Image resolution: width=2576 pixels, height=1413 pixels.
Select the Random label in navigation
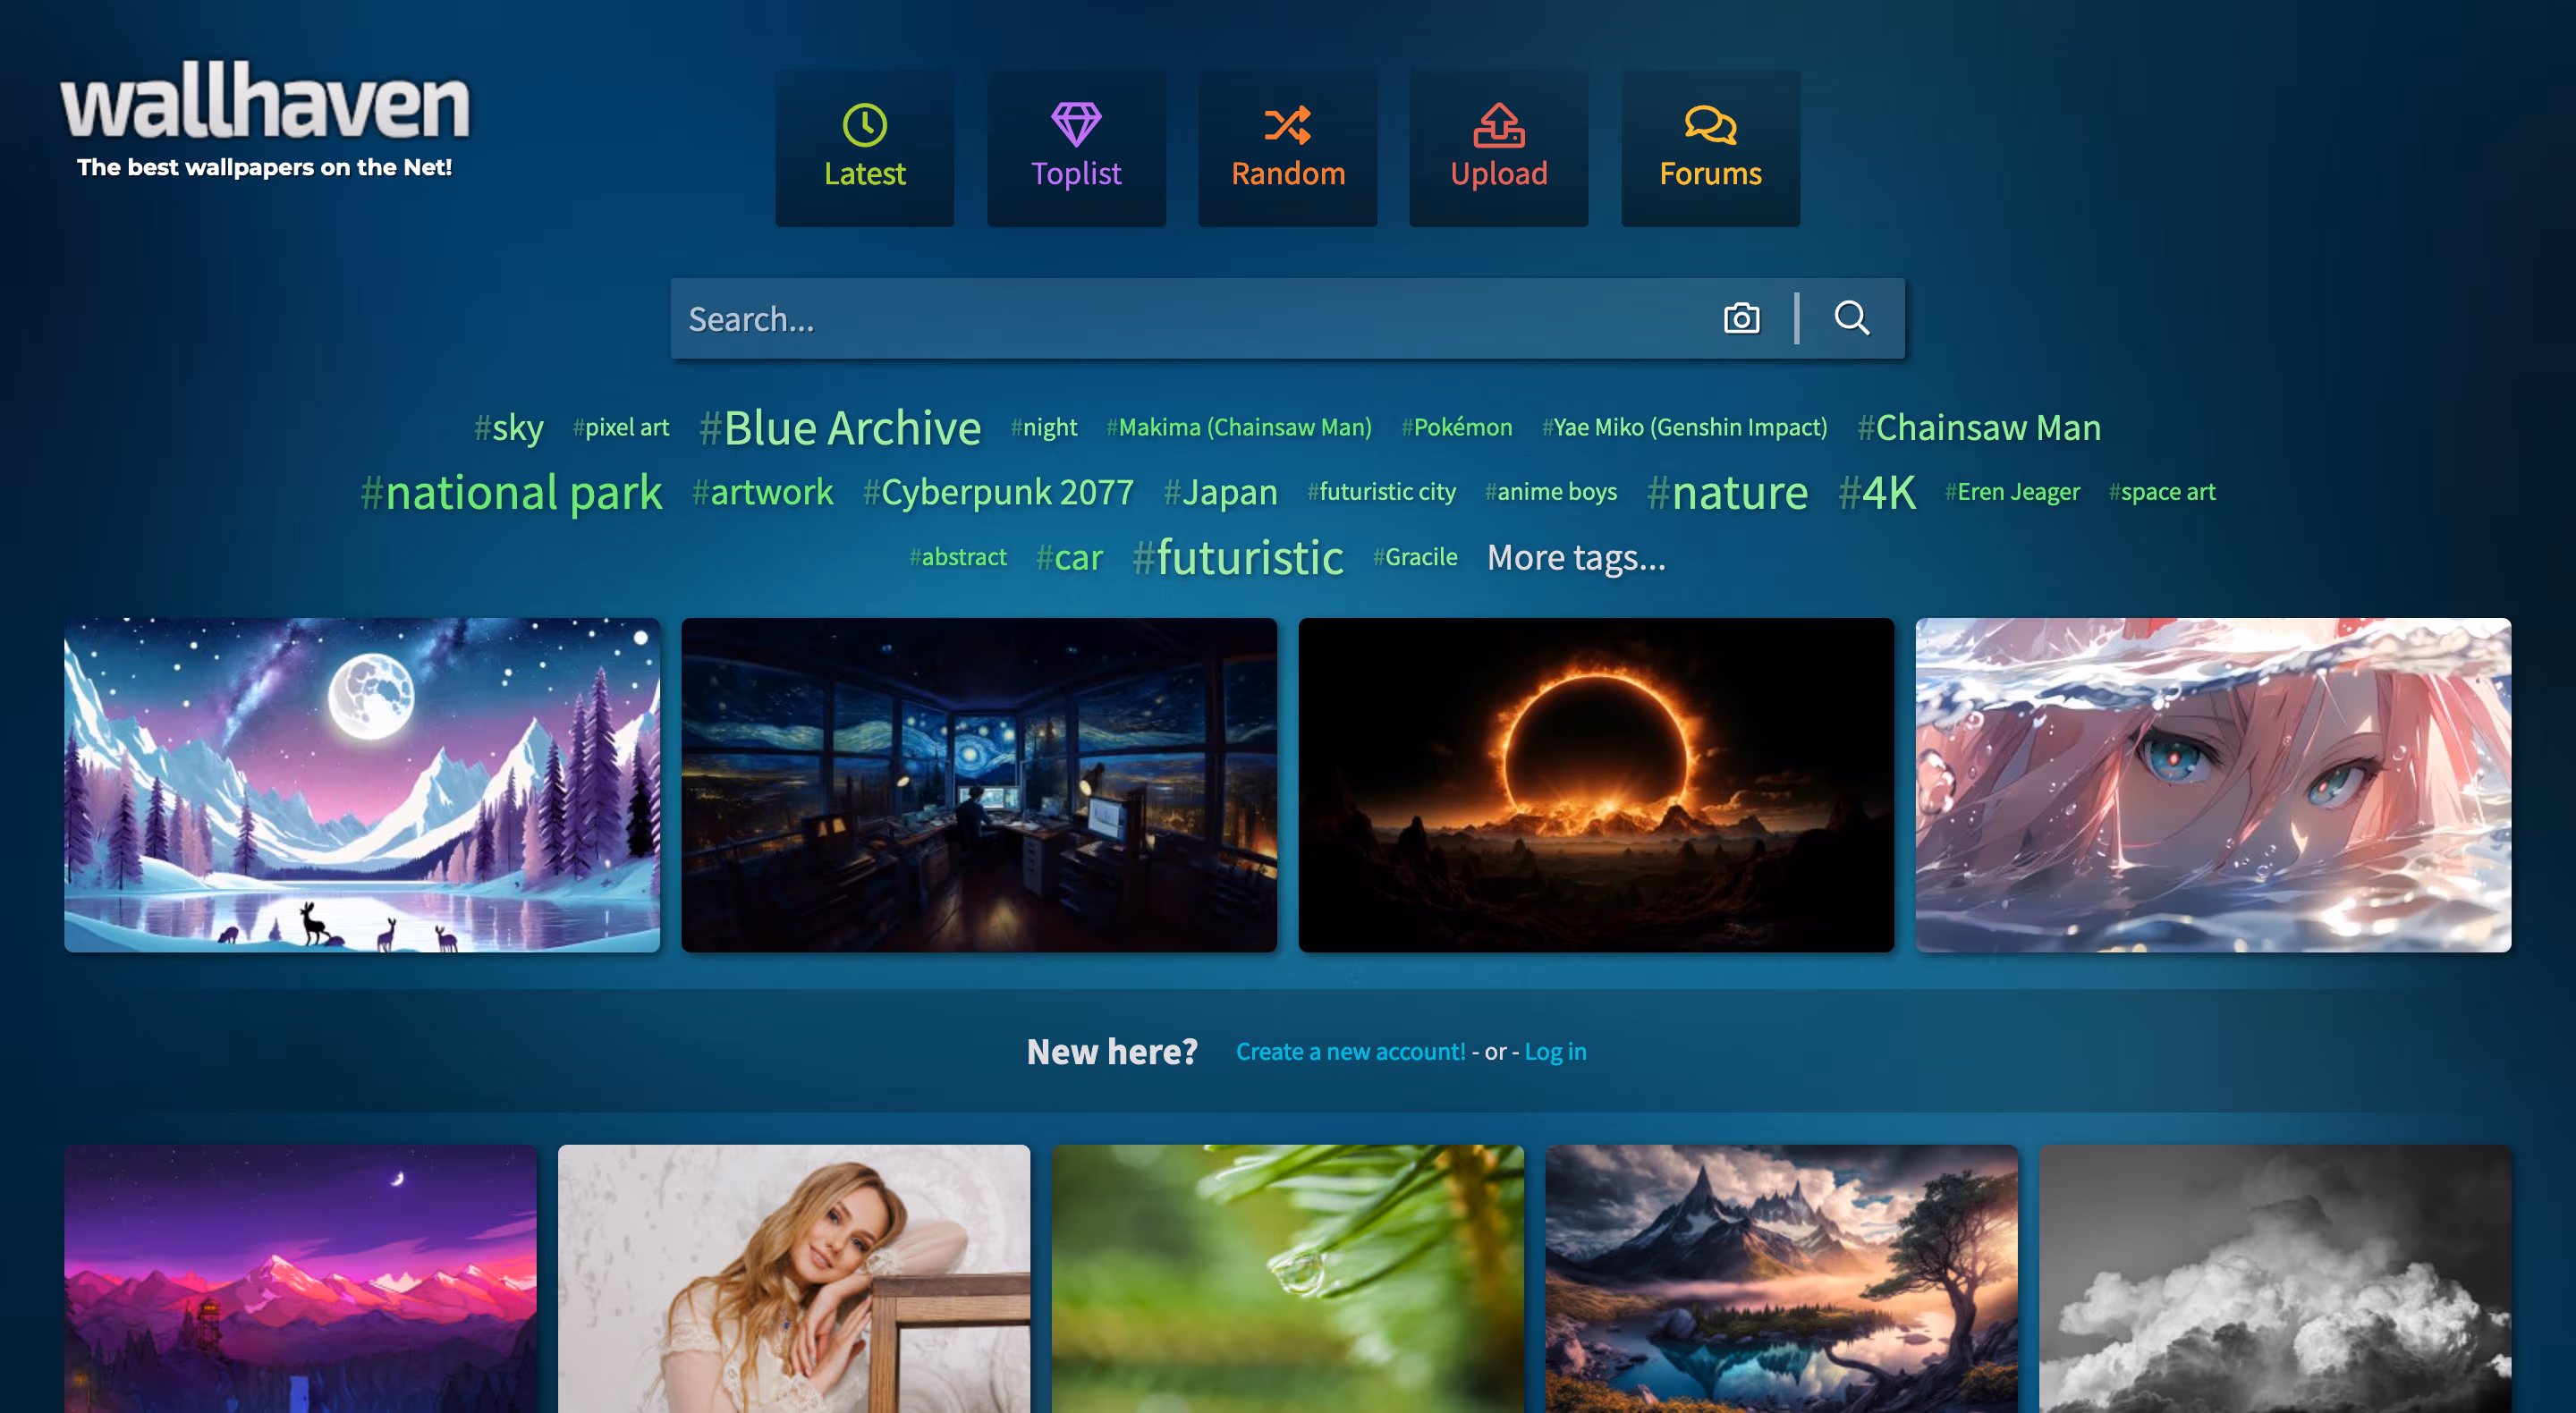coord(1287,174)
